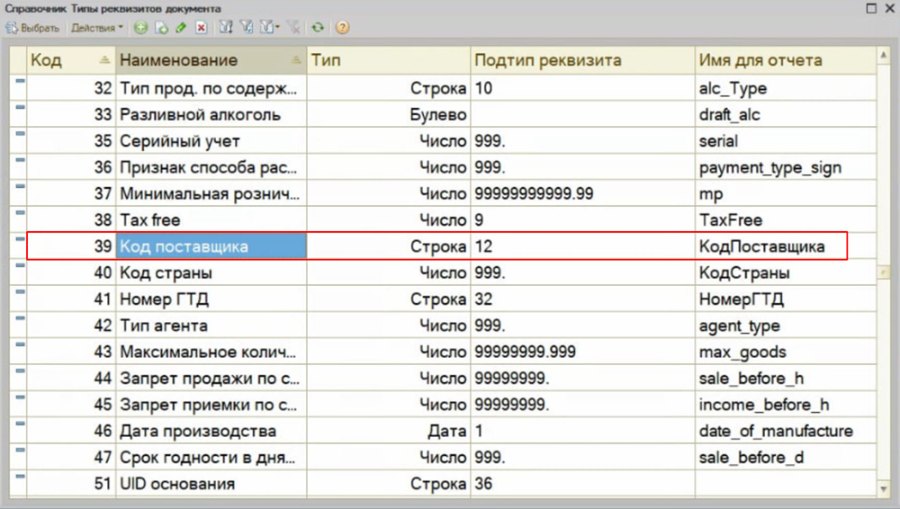Click the row marker icon for UID основания

coord(19,477)
